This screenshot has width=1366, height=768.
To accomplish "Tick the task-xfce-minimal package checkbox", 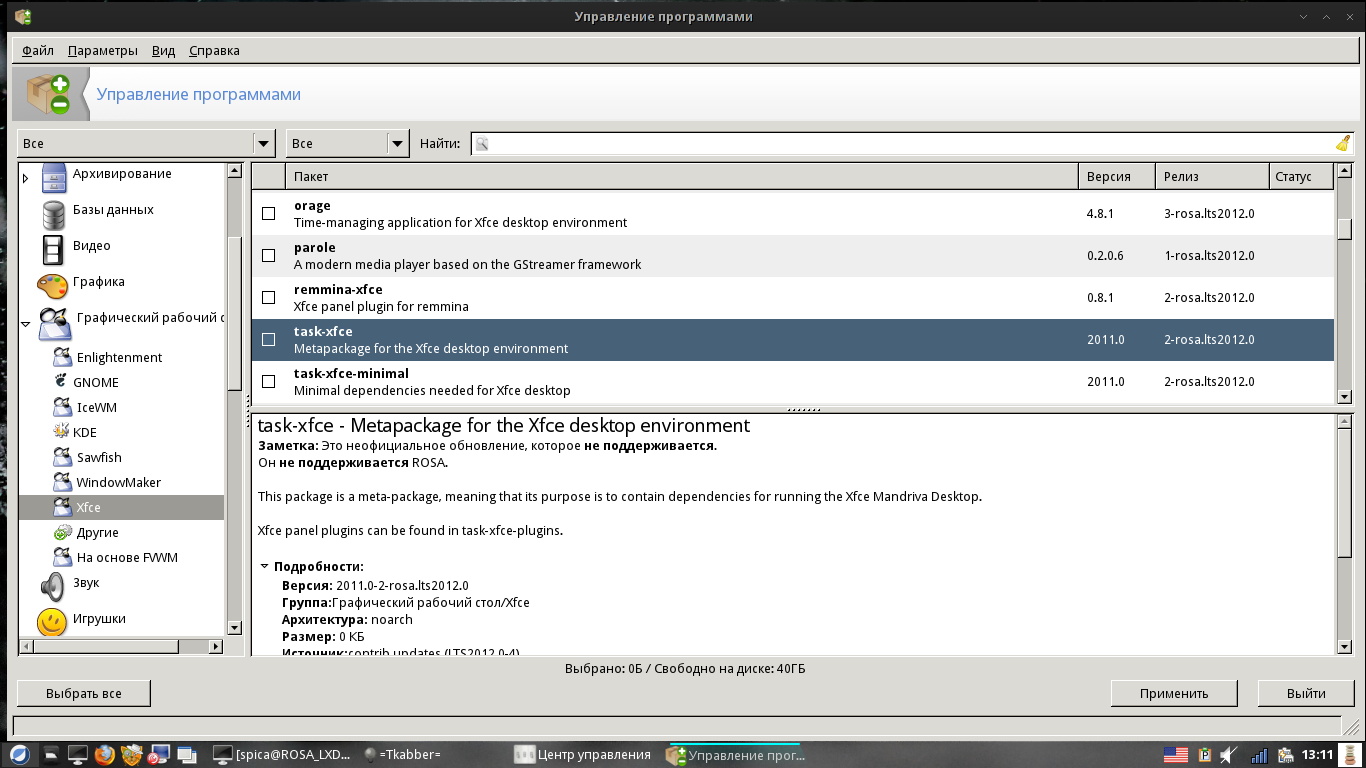I will pos(268,381).
